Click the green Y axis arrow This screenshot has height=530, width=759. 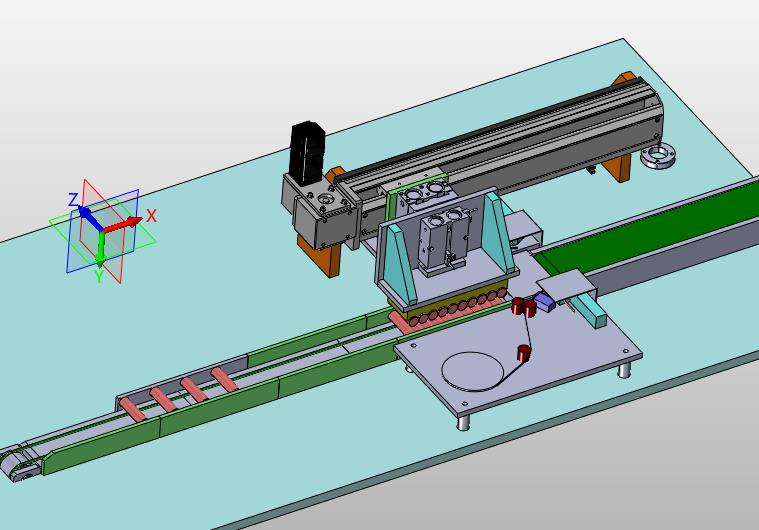point(100,249)
